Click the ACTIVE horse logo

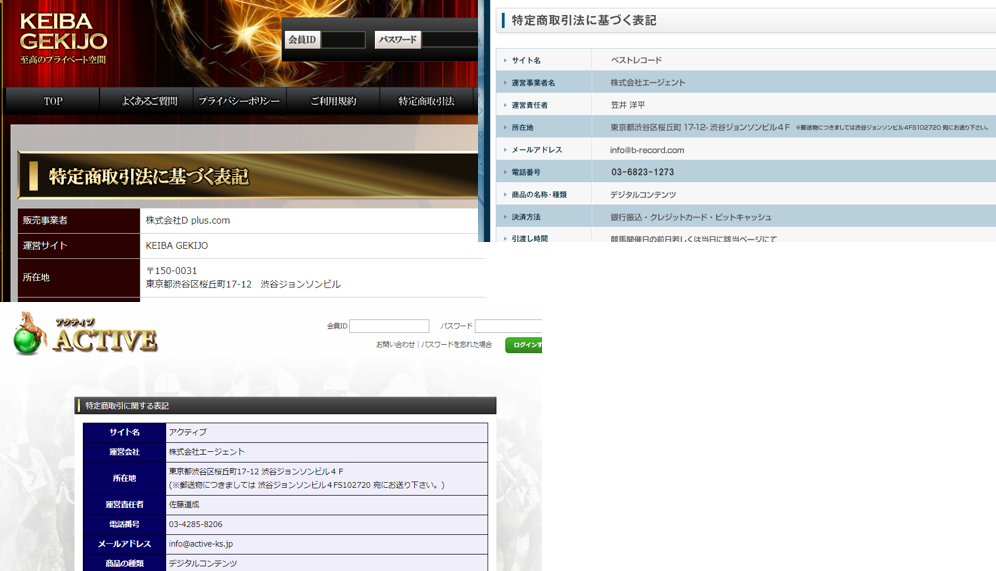85,333
